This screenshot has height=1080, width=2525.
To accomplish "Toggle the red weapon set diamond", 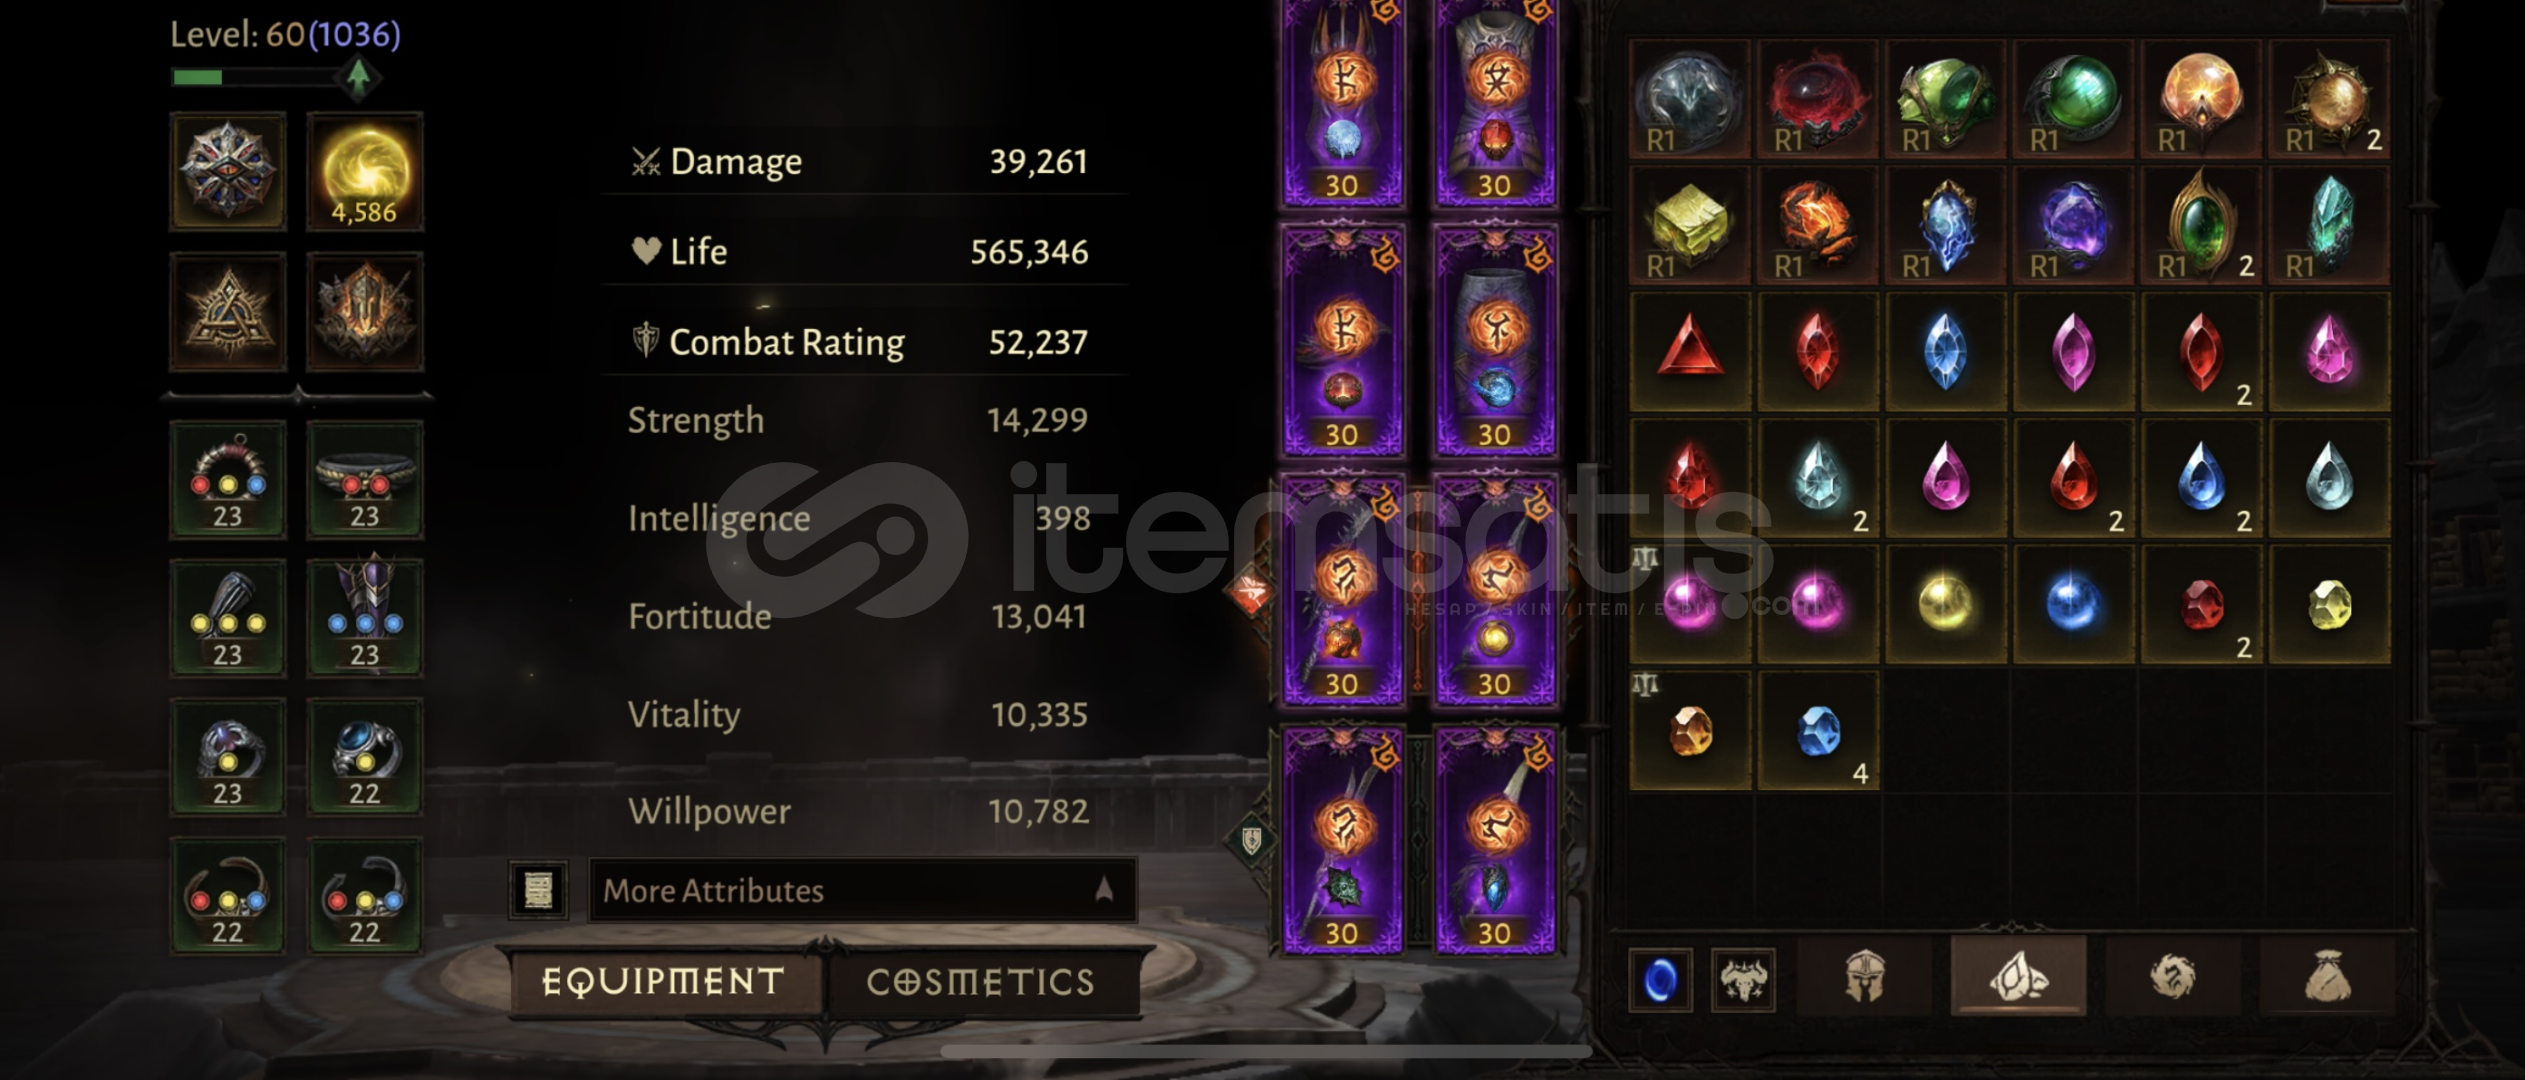I will coord(1250,594).
